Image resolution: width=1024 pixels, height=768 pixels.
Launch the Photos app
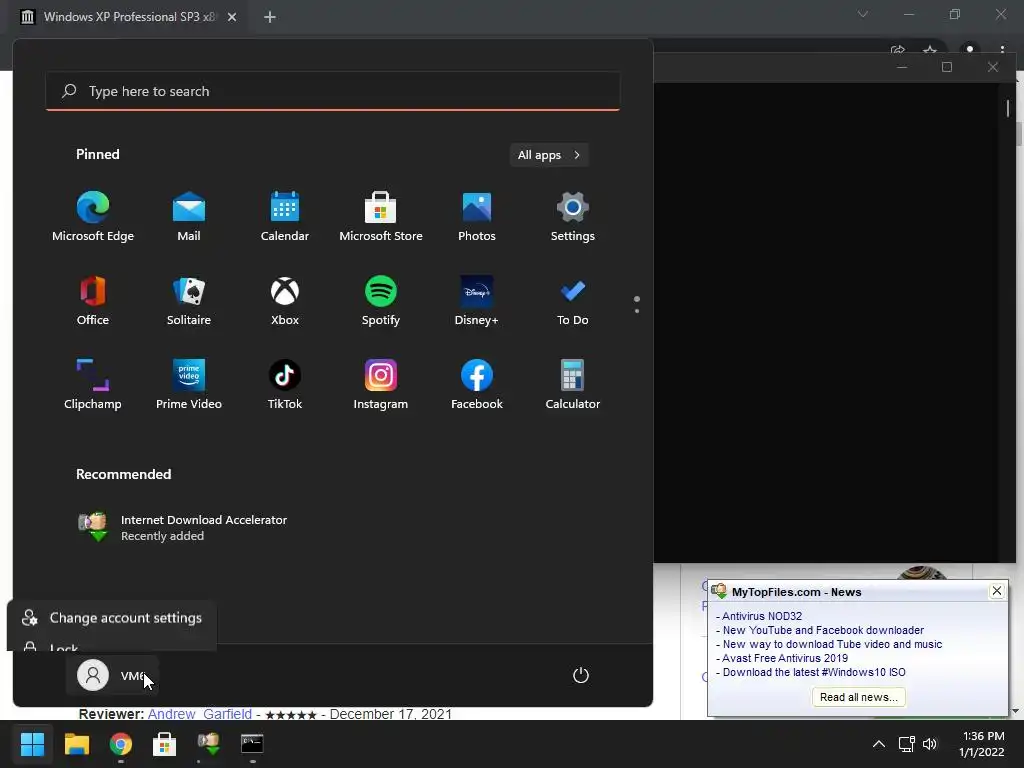[477, 217]
